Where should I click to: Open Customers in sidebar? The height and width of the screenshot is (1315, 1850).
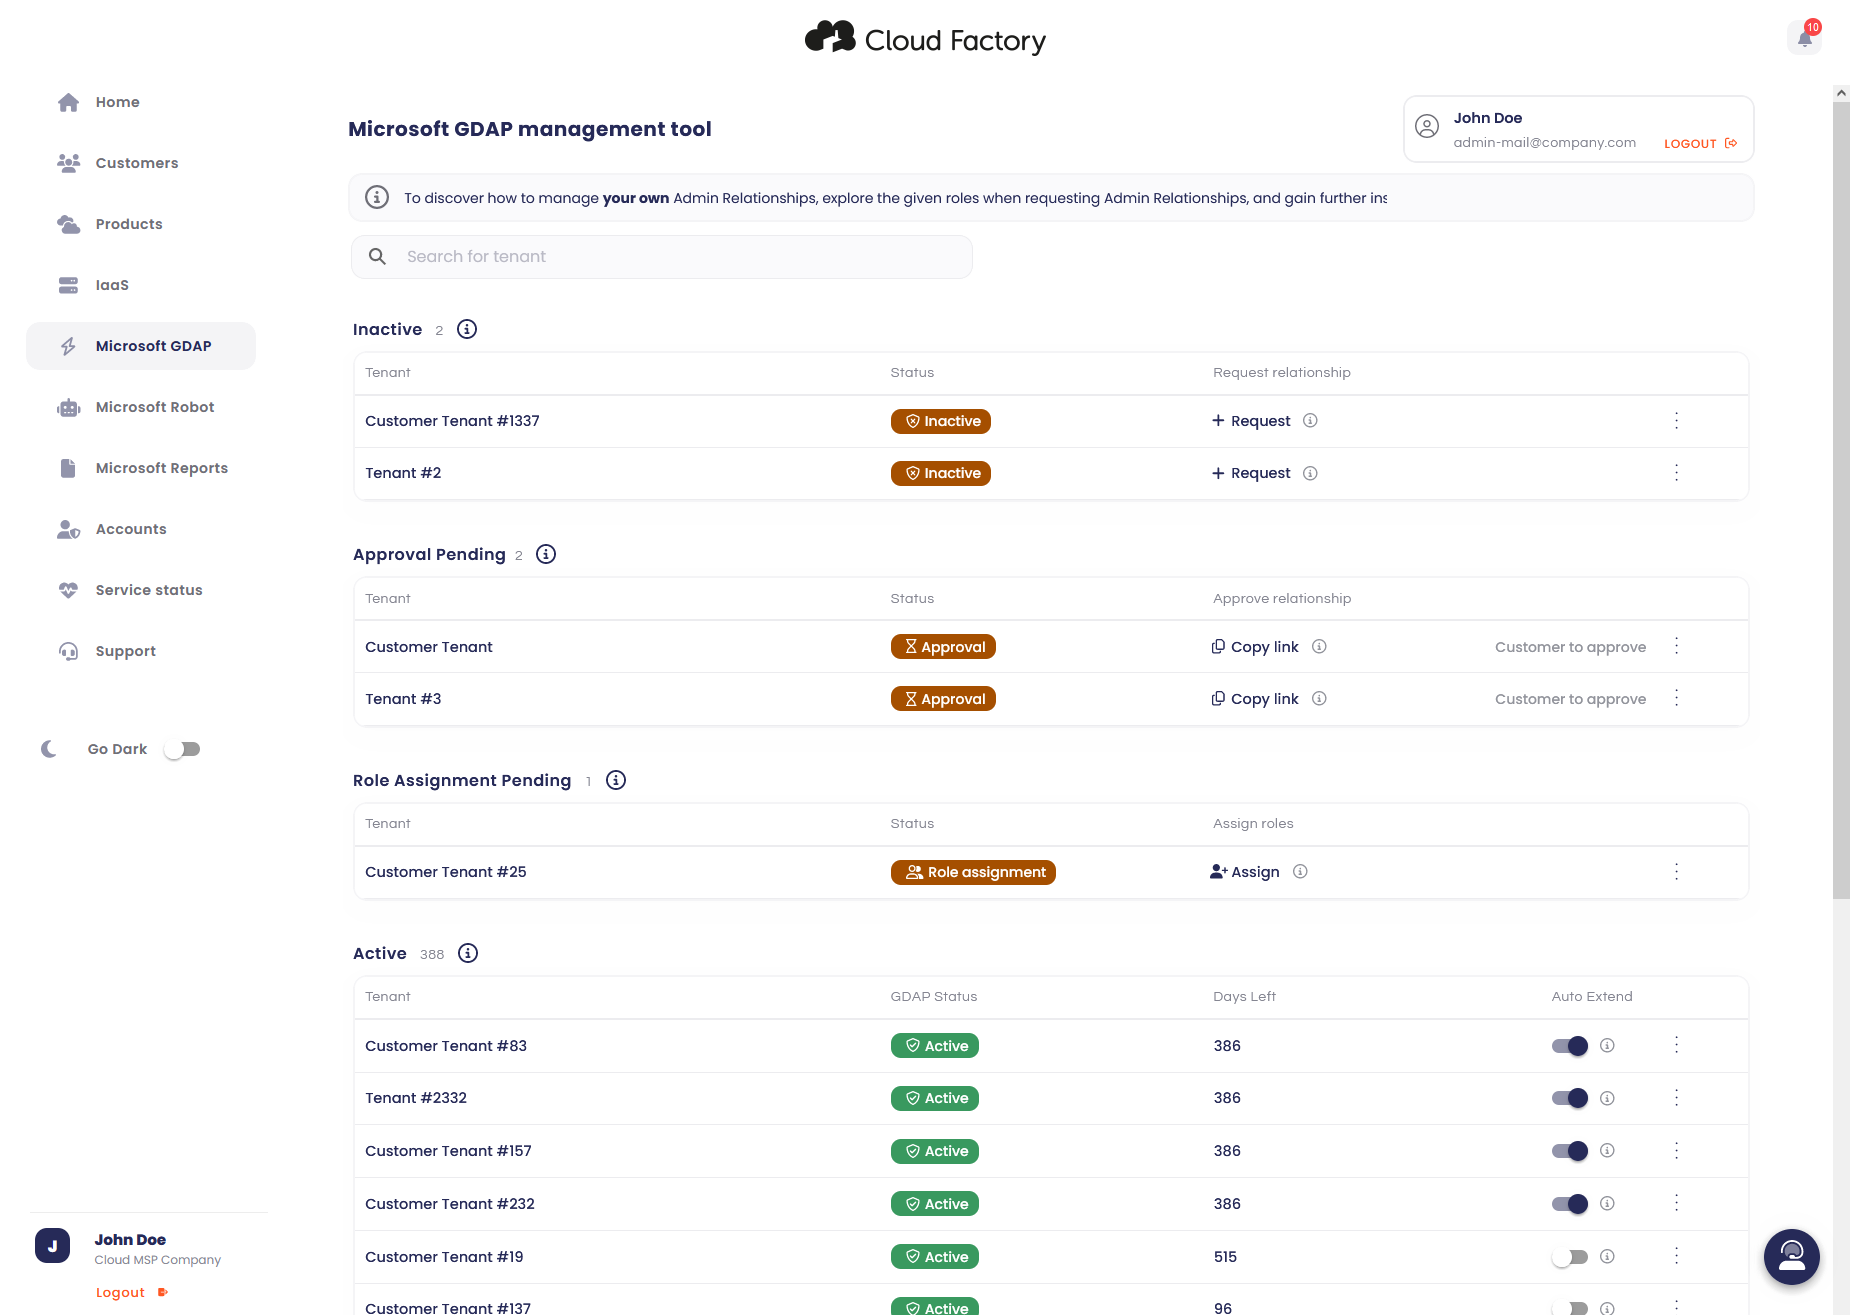click(x=141, y=163)
